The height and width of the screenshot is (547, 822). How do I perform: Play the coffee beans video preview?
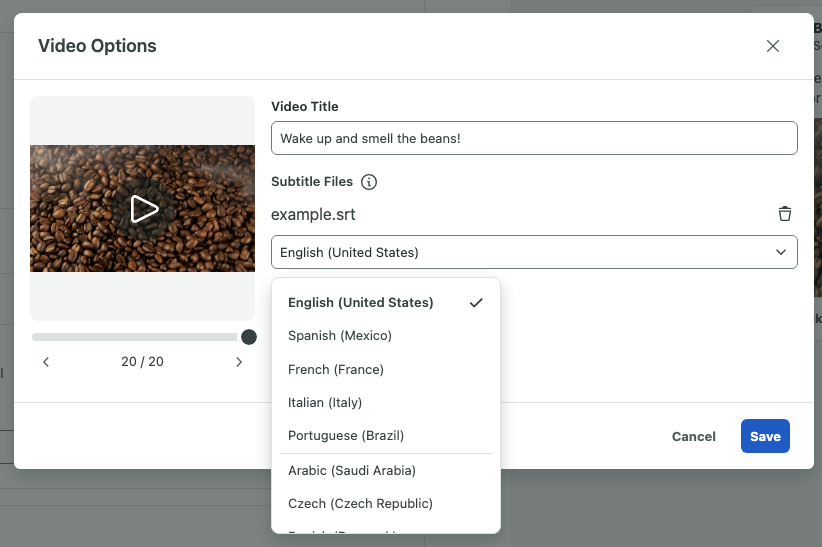pyautogui.click(x=143, y=209)
